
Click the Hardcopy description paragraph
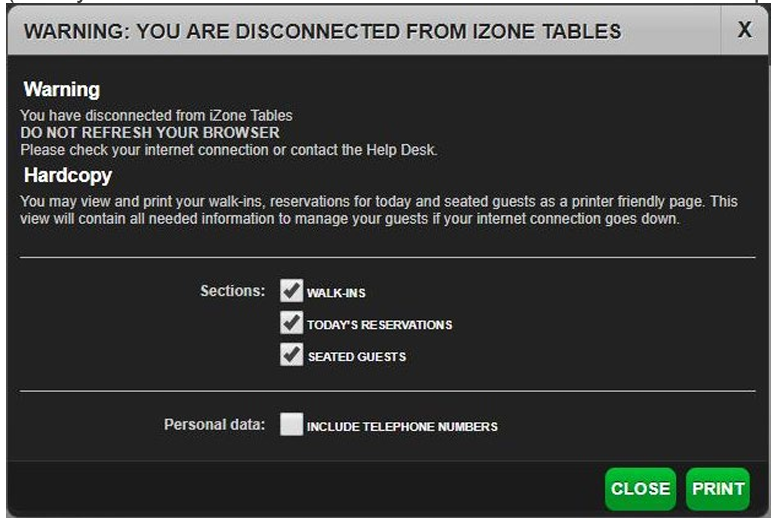click(x=378, y=210)
